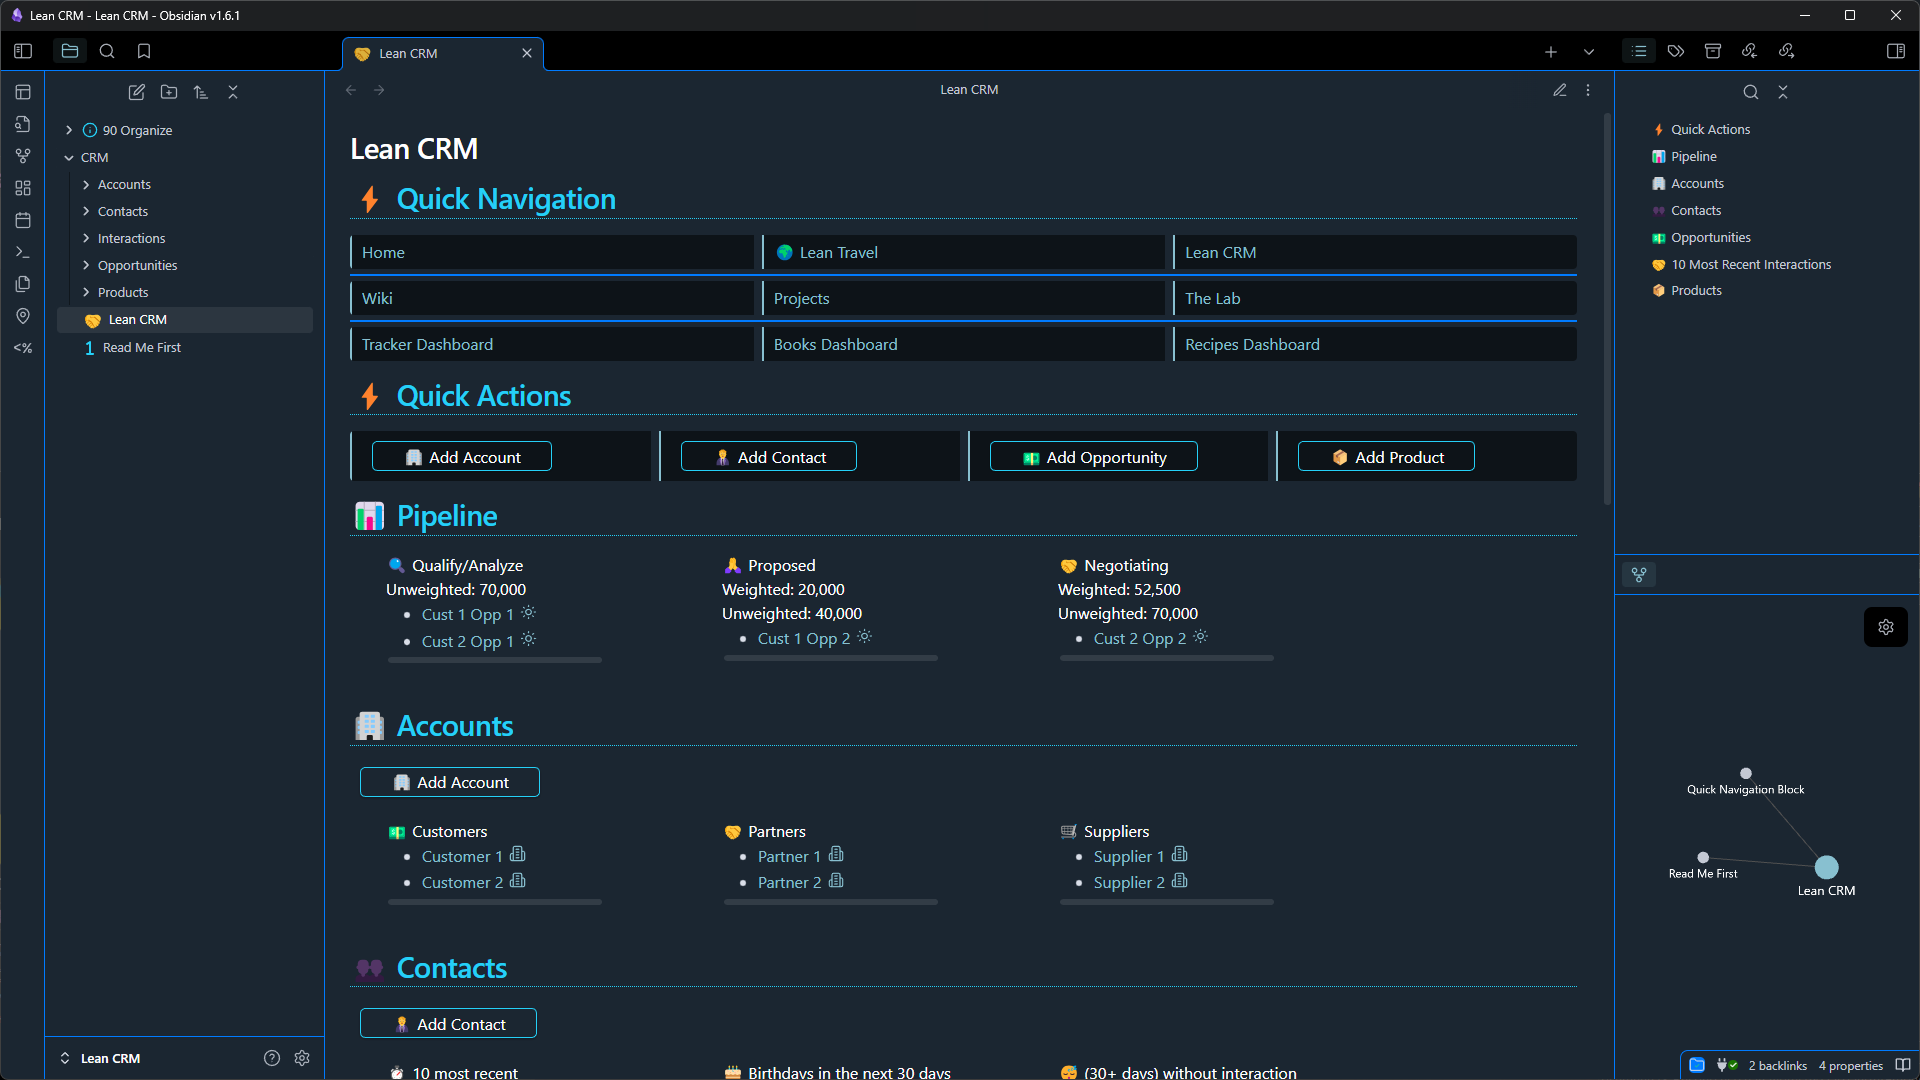Open command palette ribbon icon
The width and height of the screenshot is (1920, 1080).
[23, 252]
